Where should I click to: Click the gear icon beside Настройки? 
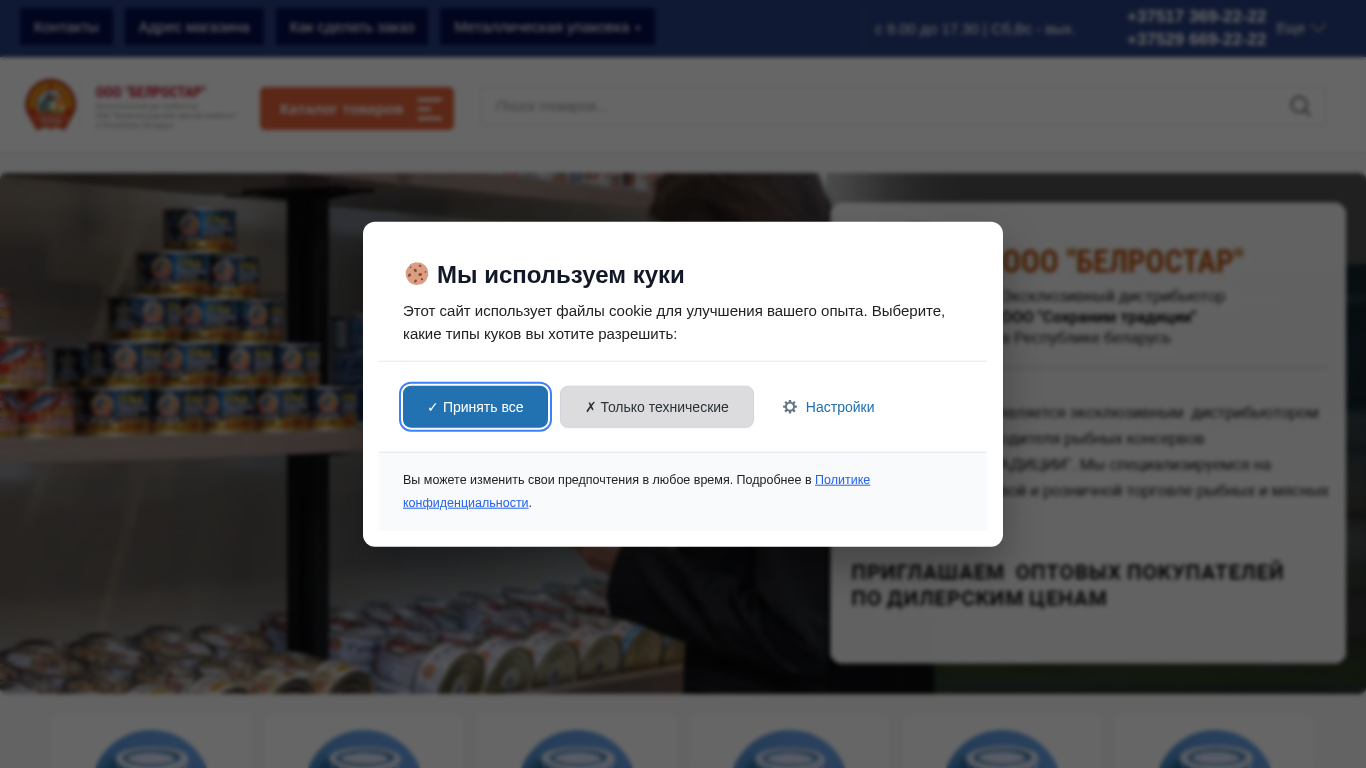(x=790, y=407)
